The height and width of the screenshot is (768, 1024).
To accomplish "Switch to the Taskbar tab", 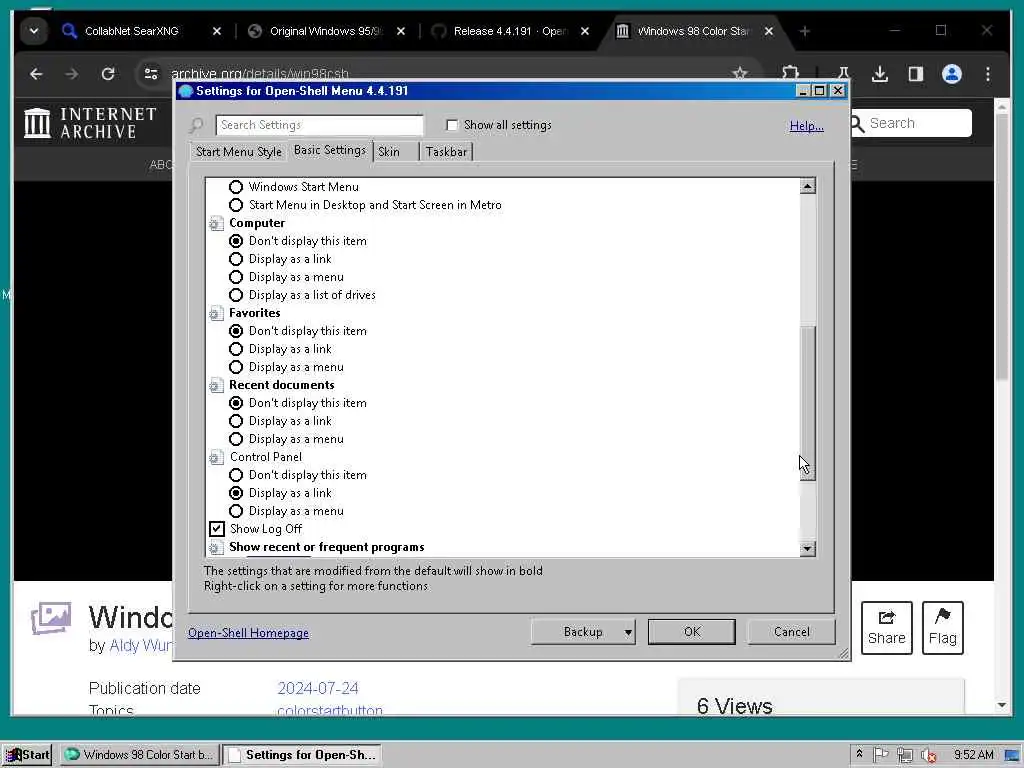I will (446, 152).
